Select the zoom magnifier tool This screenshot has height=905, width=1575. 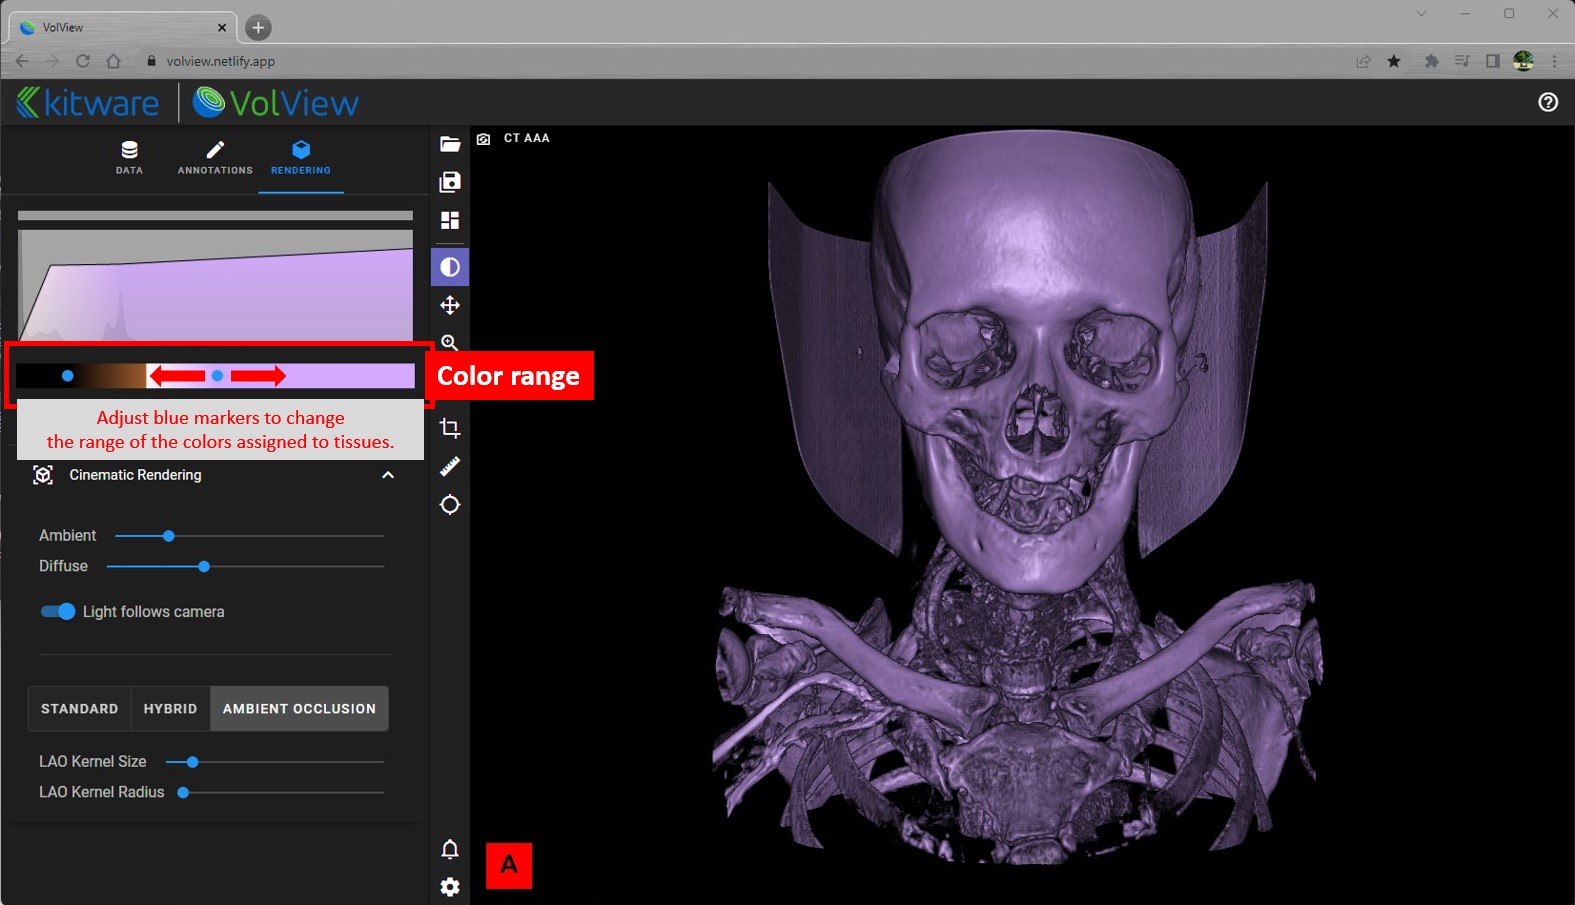pos(450,342)
